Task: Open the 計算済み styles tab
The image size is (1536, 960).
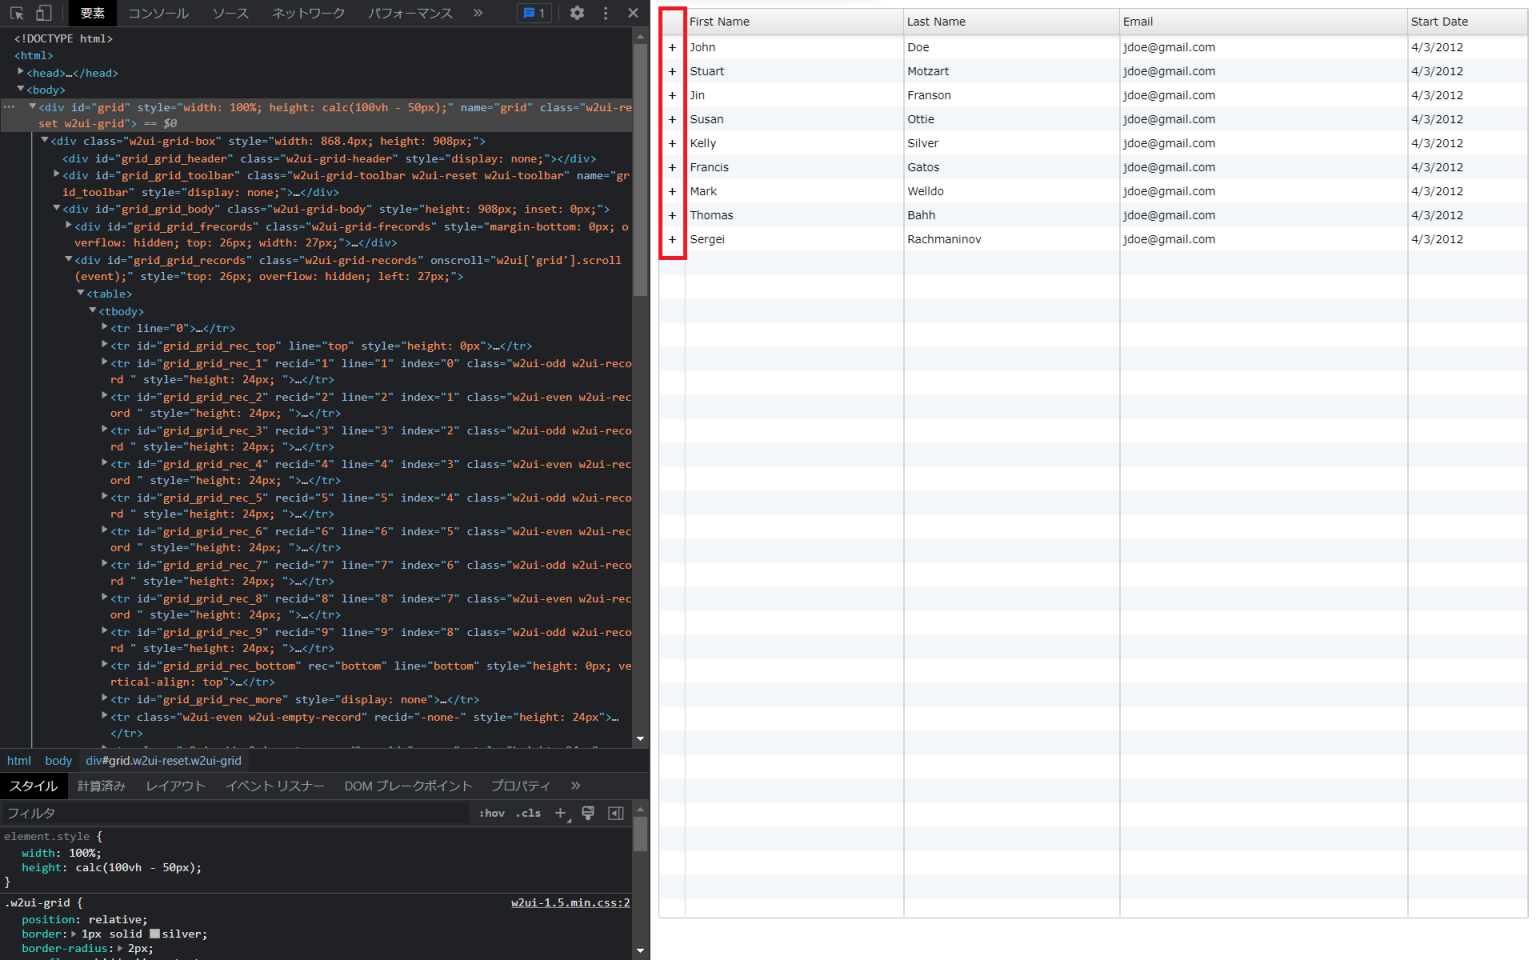Action: 100,786
